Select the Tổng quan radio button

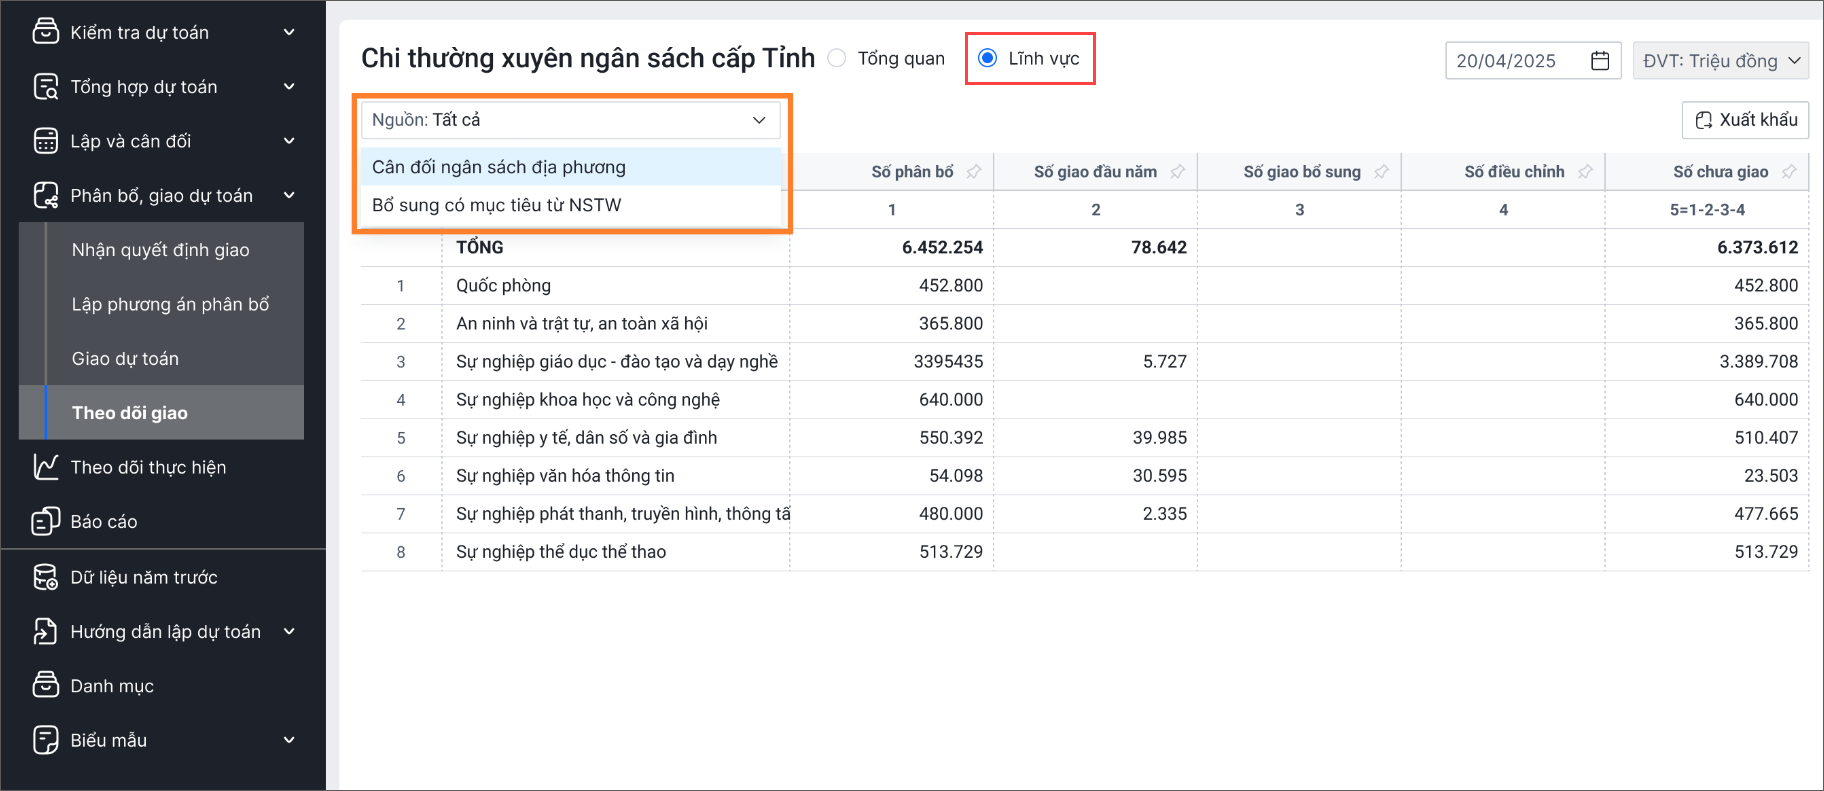click(837, 58)
